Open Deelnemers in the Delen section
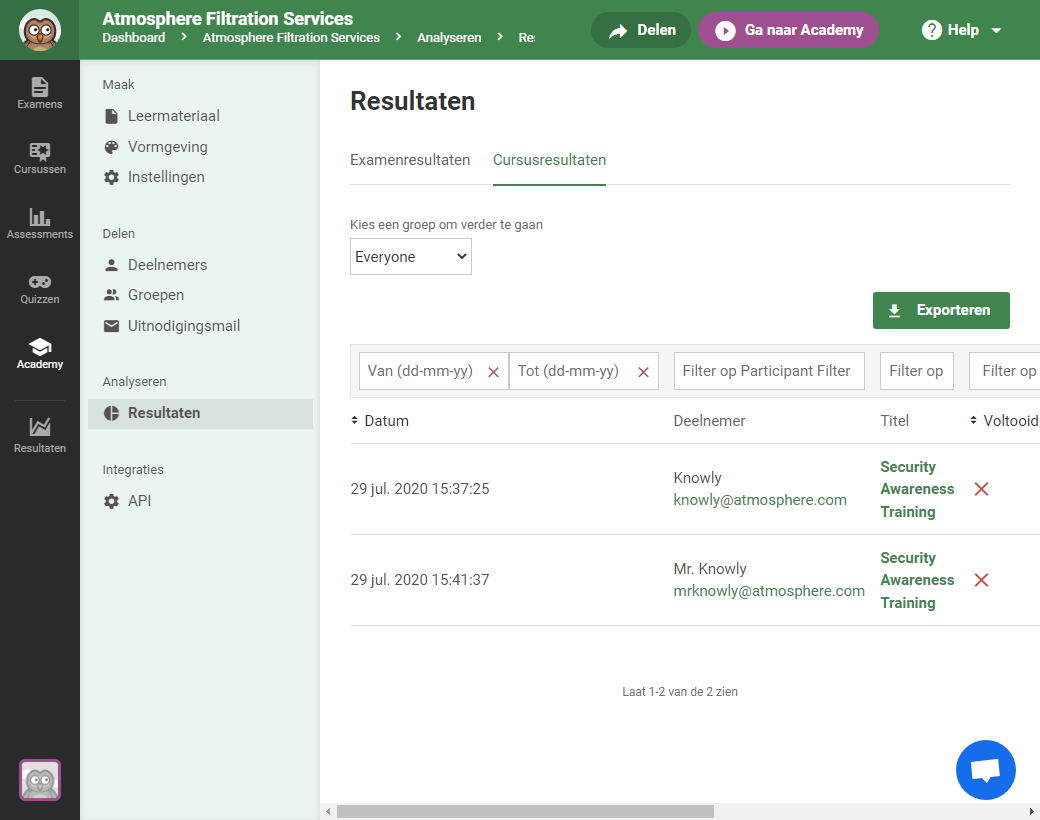The width and height of the screenshot is (1040, 820). tap(155, 265)
